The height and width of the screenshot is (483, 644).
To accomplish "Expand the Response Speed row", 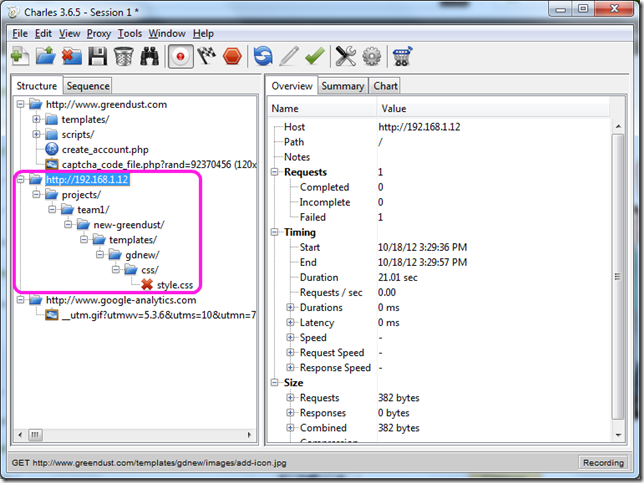I will coord(290,368).
